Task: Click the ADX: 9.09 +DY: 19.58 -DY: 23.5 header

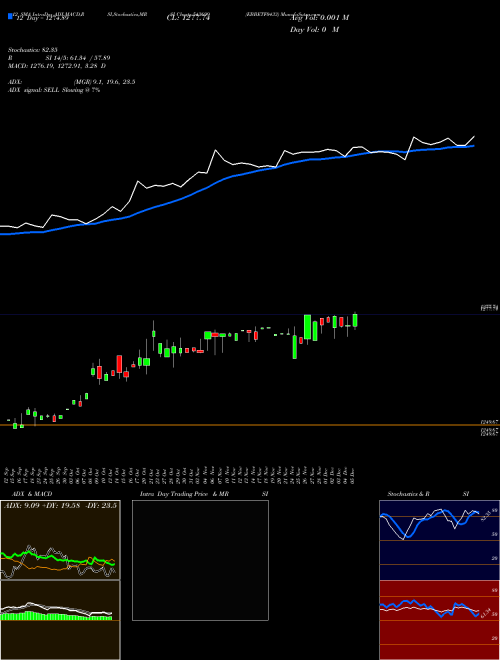Action: pyautogui.click(x=60, y=505)
